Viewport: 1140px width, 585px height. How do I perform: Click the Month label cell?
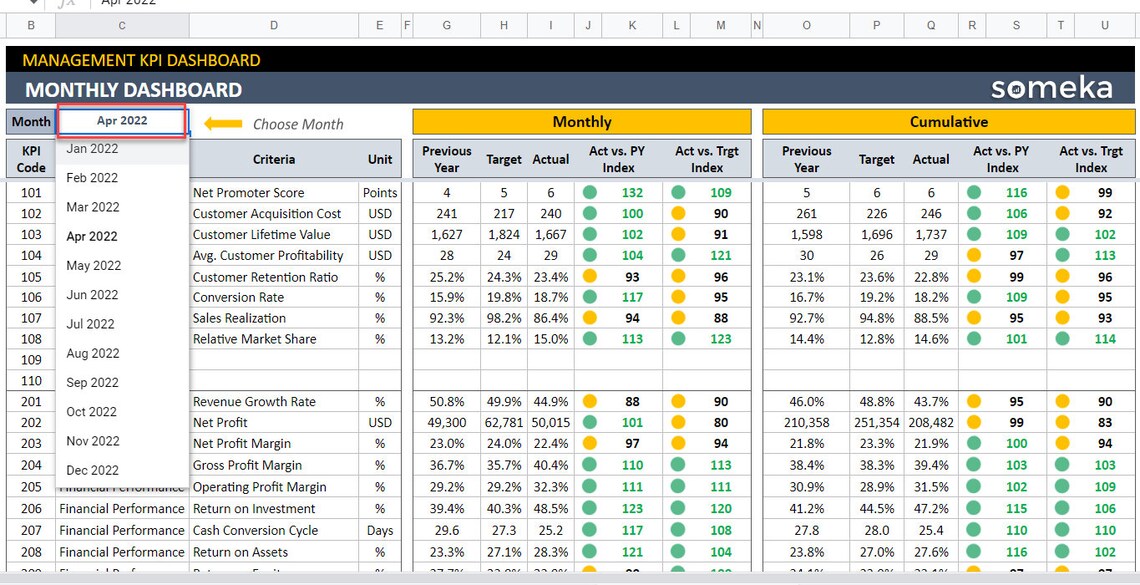click(31, 121)
